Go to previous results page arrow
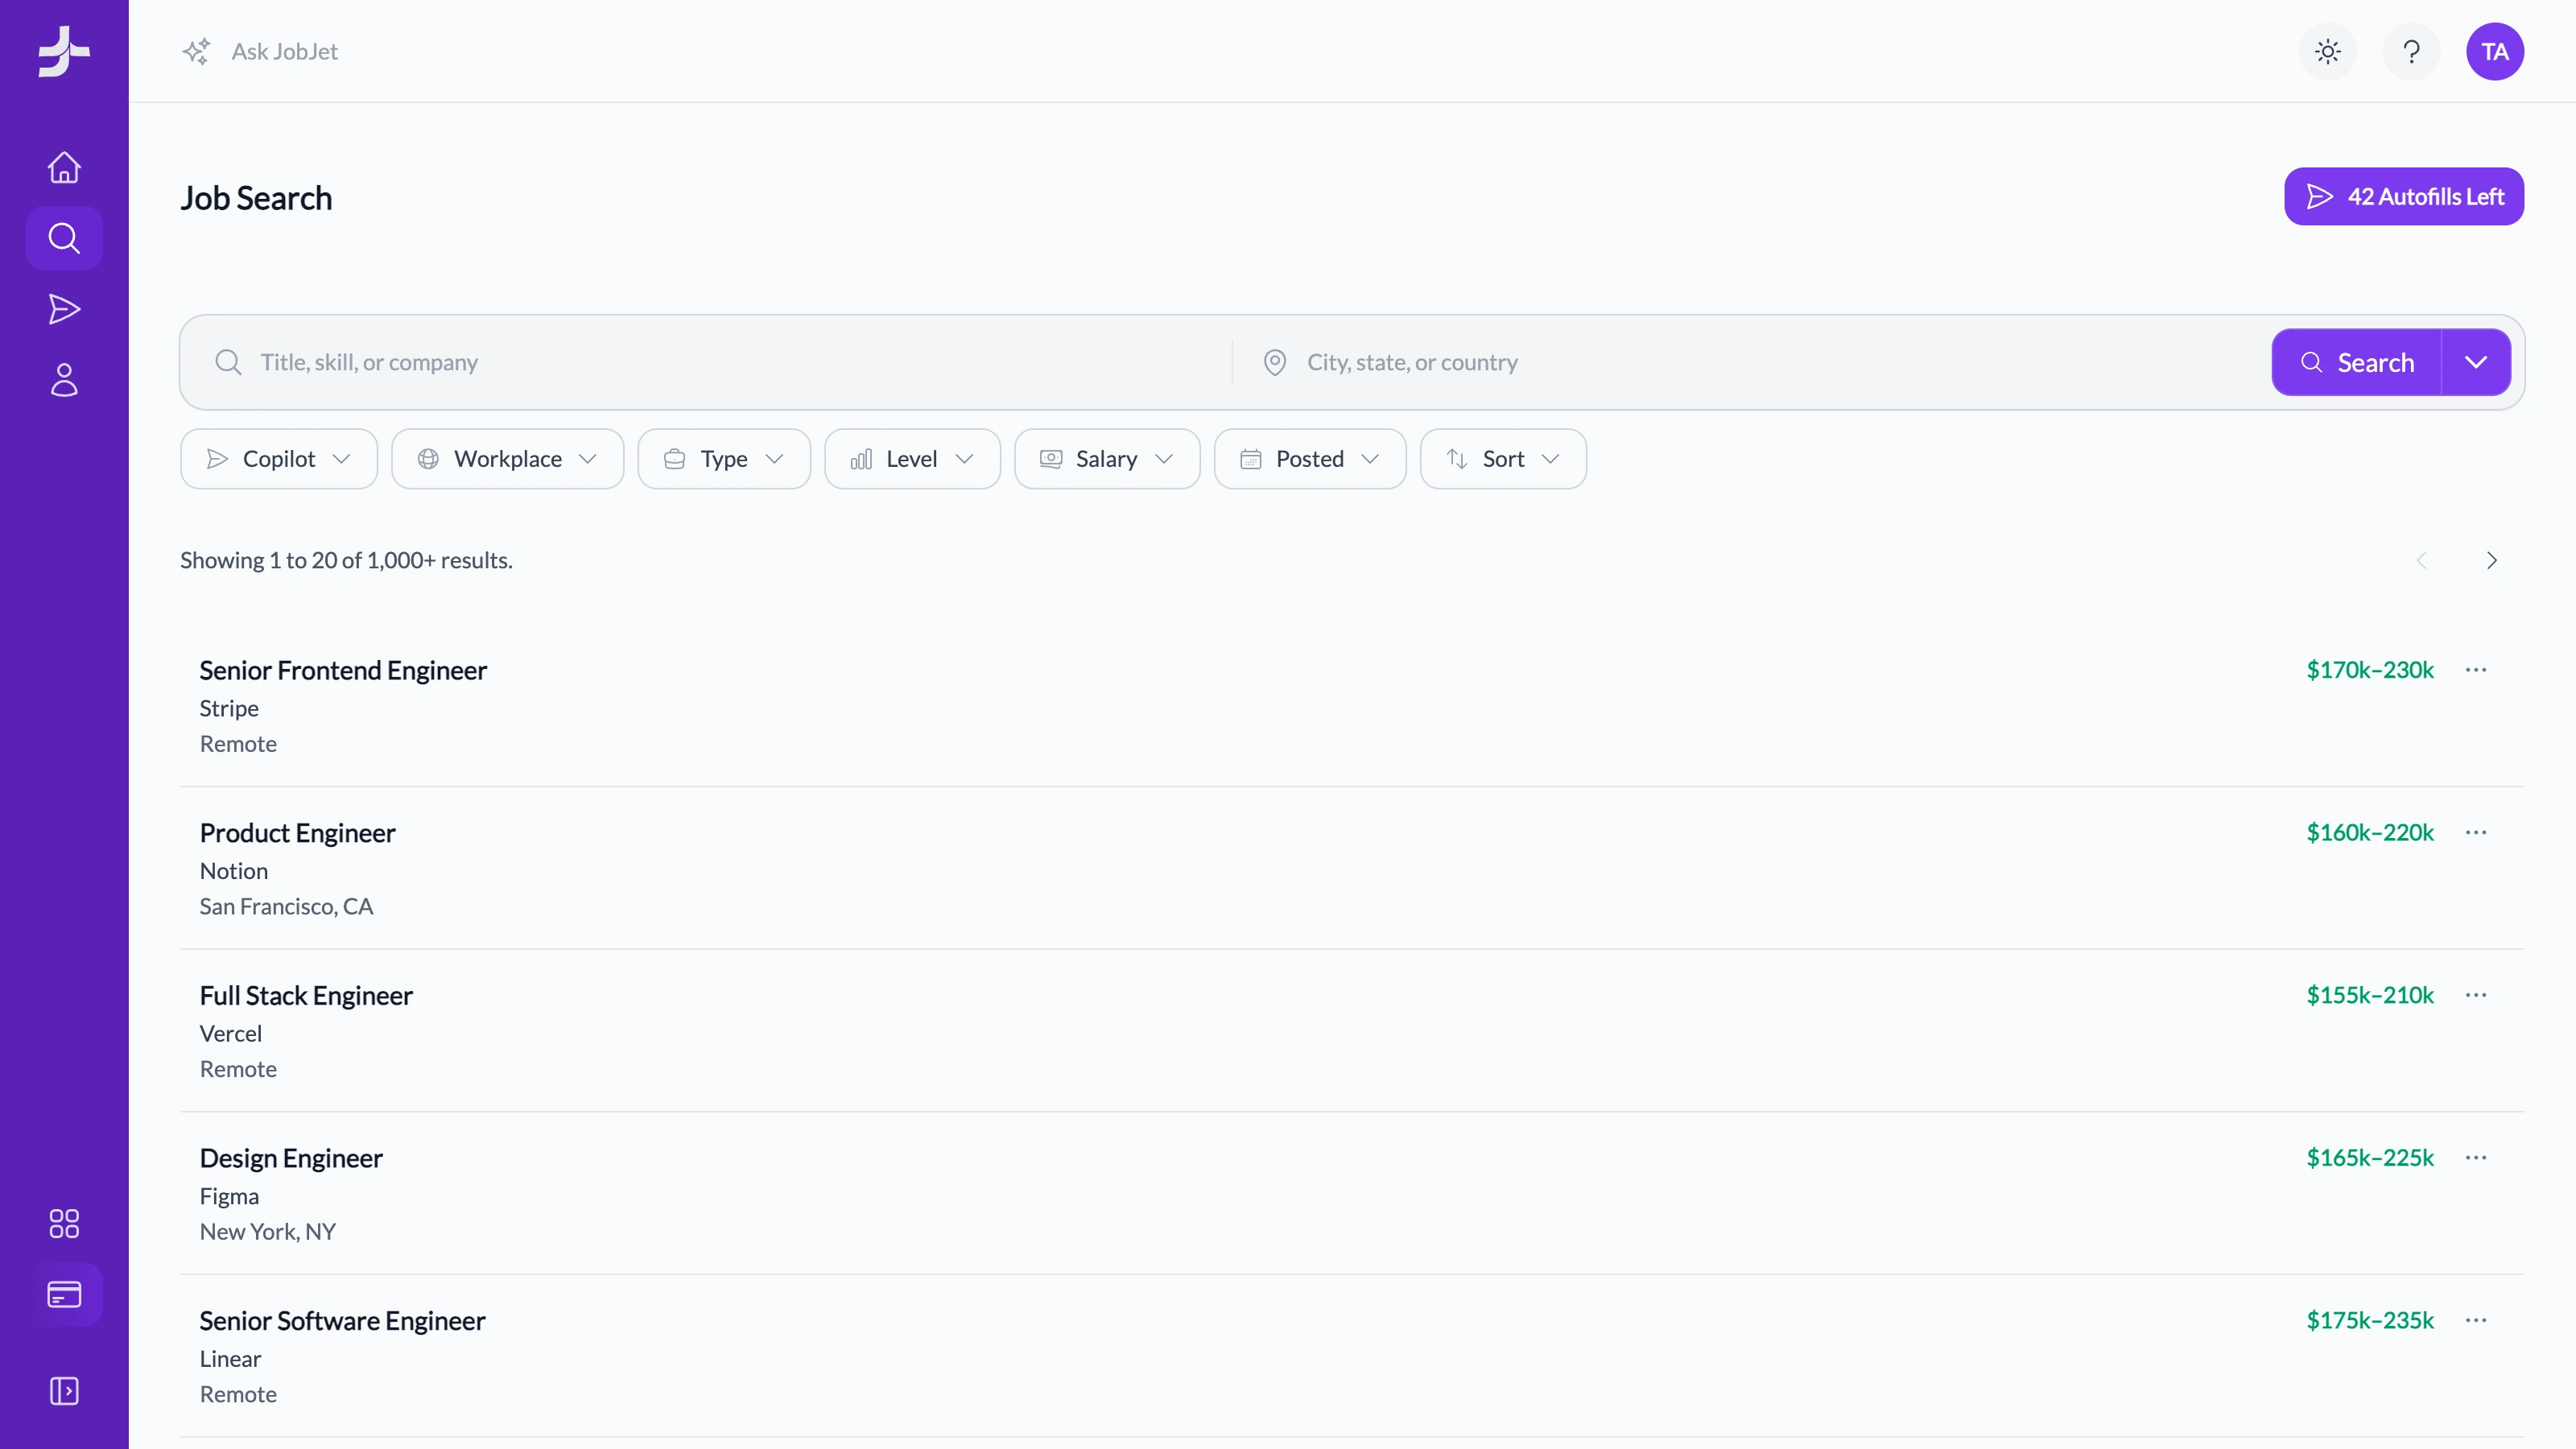 click(2422, 560)
